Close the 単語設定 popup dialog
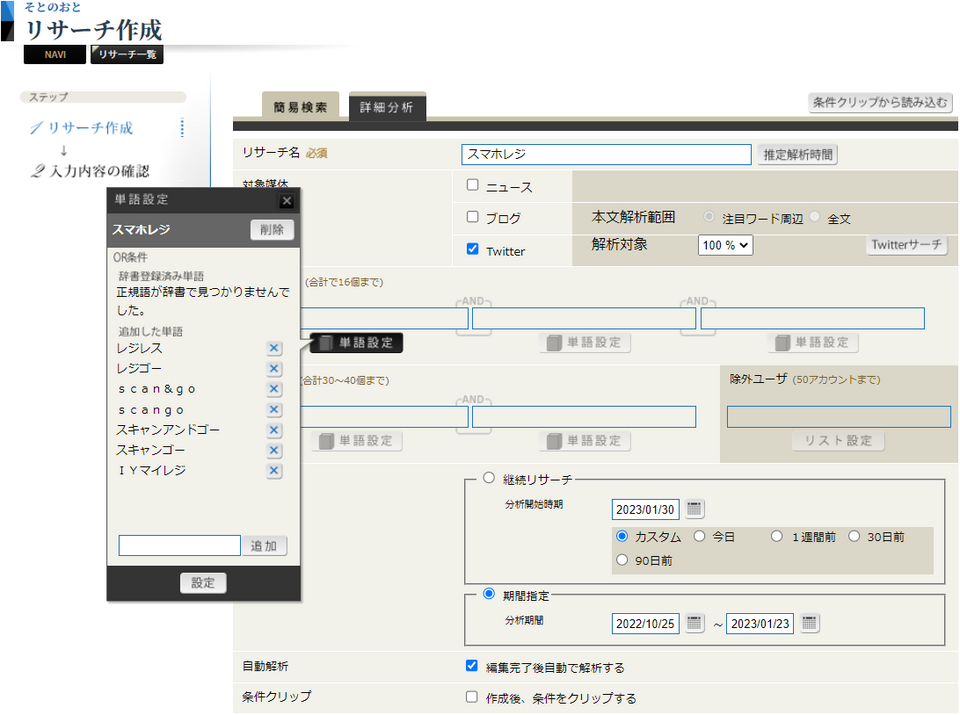 point(287,200)
